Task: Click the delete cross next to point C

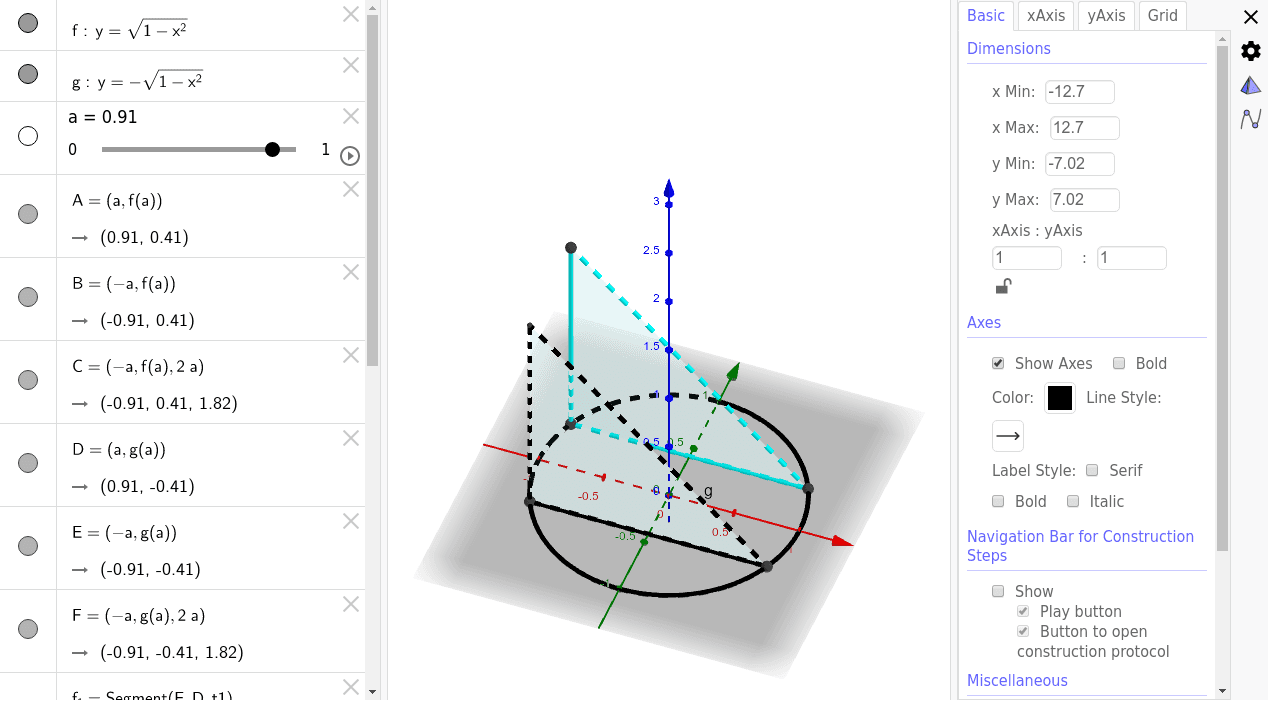Action: [350, 355]
